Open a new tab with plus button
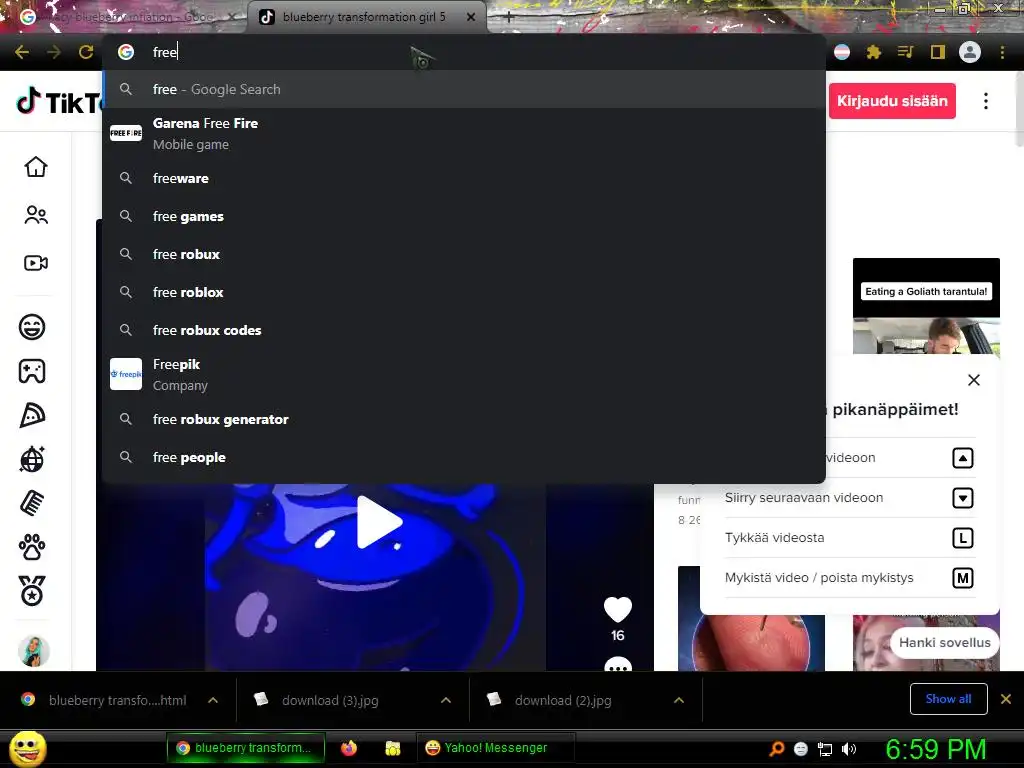 [x=509, y=18]
